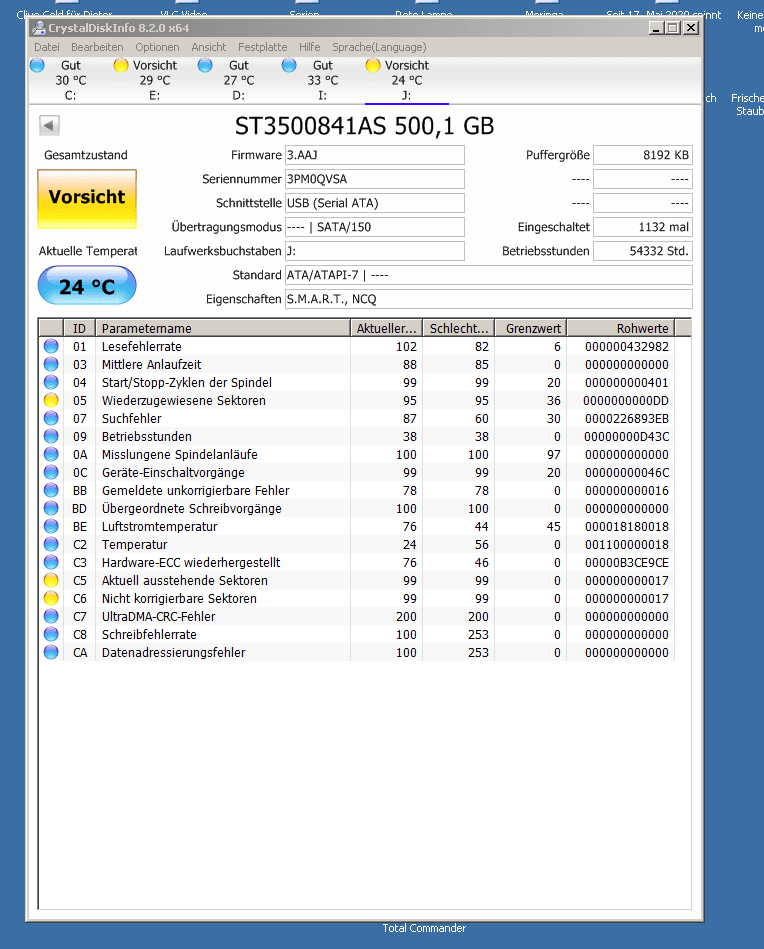Viewport: 764px width, 949px height.
Task: Click status icon of Hardware-ECC wiederhergestellt row
Action: click(x=51, y=562)
